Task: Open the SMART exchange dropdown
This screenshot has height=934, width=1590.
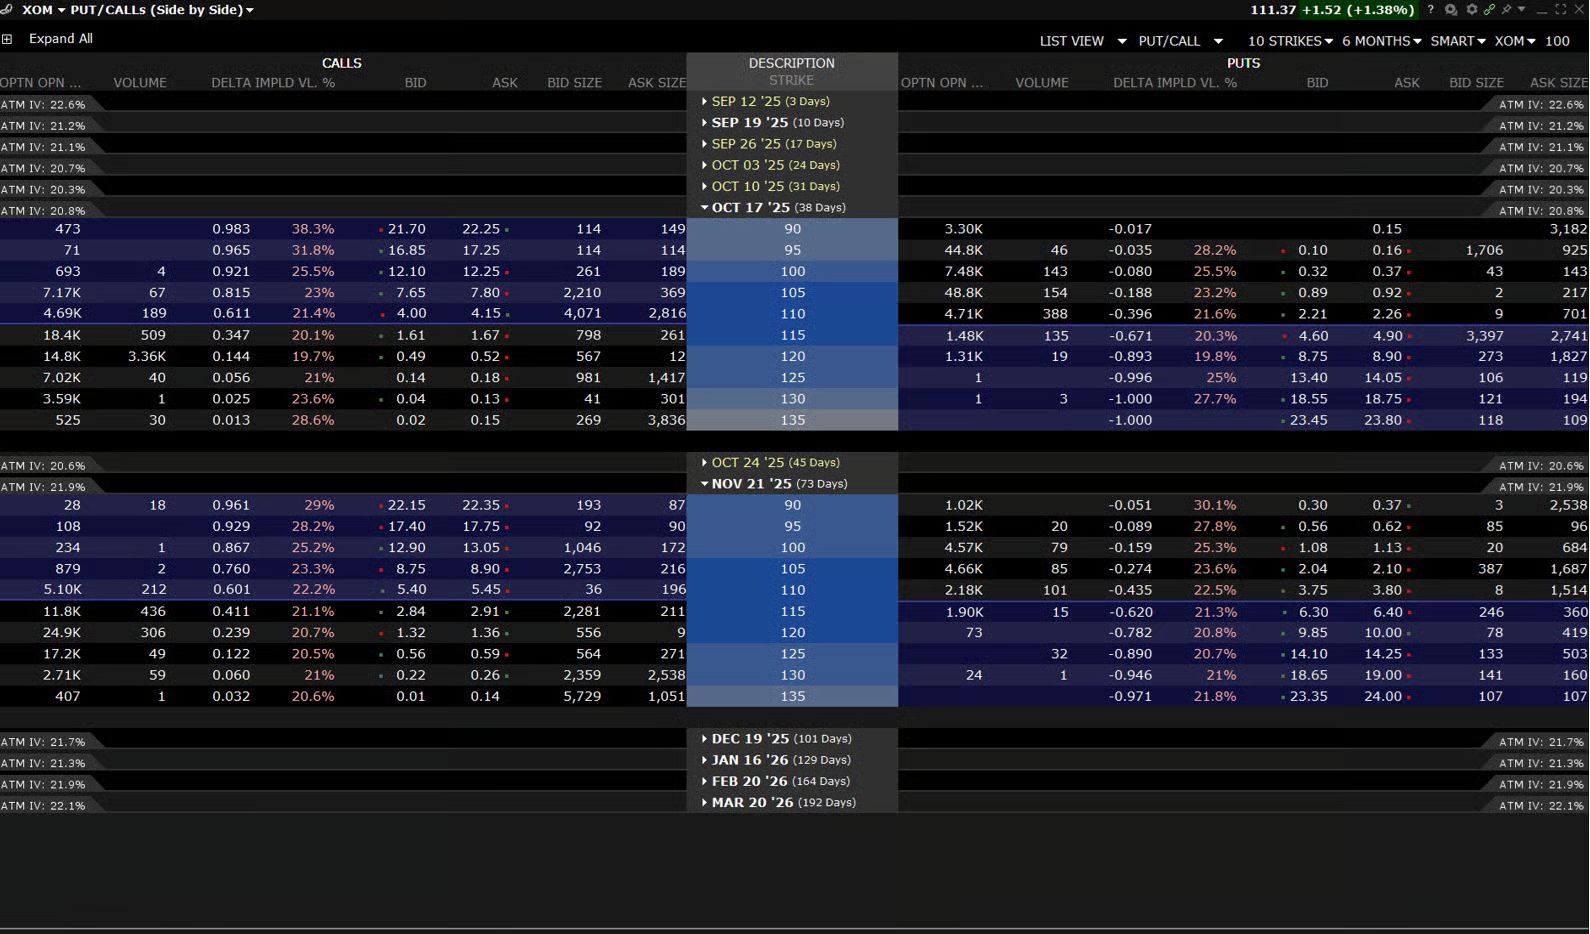Action: [x=1457, y=41]
